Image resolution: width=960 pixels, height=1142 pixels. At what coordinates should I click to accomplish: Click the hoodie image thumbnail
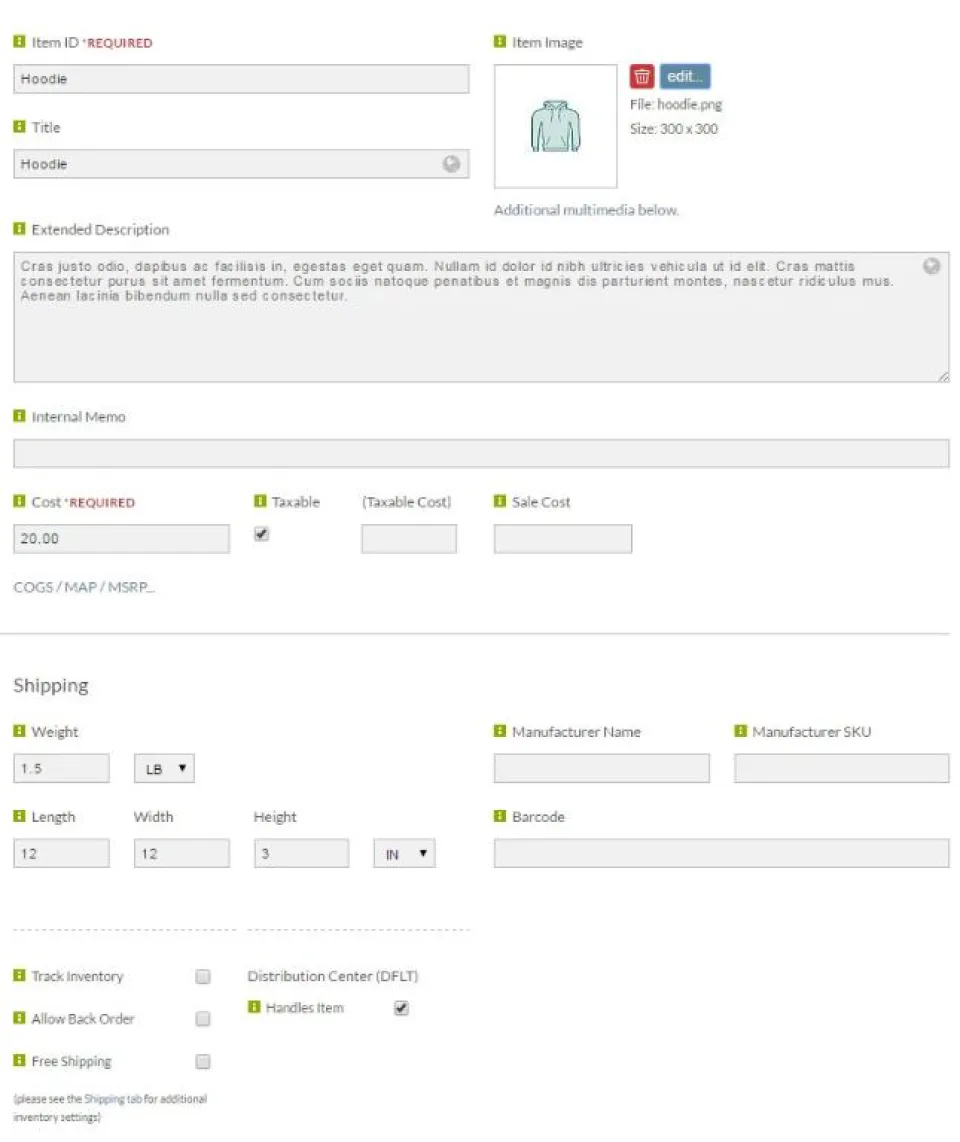[x=555, y=126]
